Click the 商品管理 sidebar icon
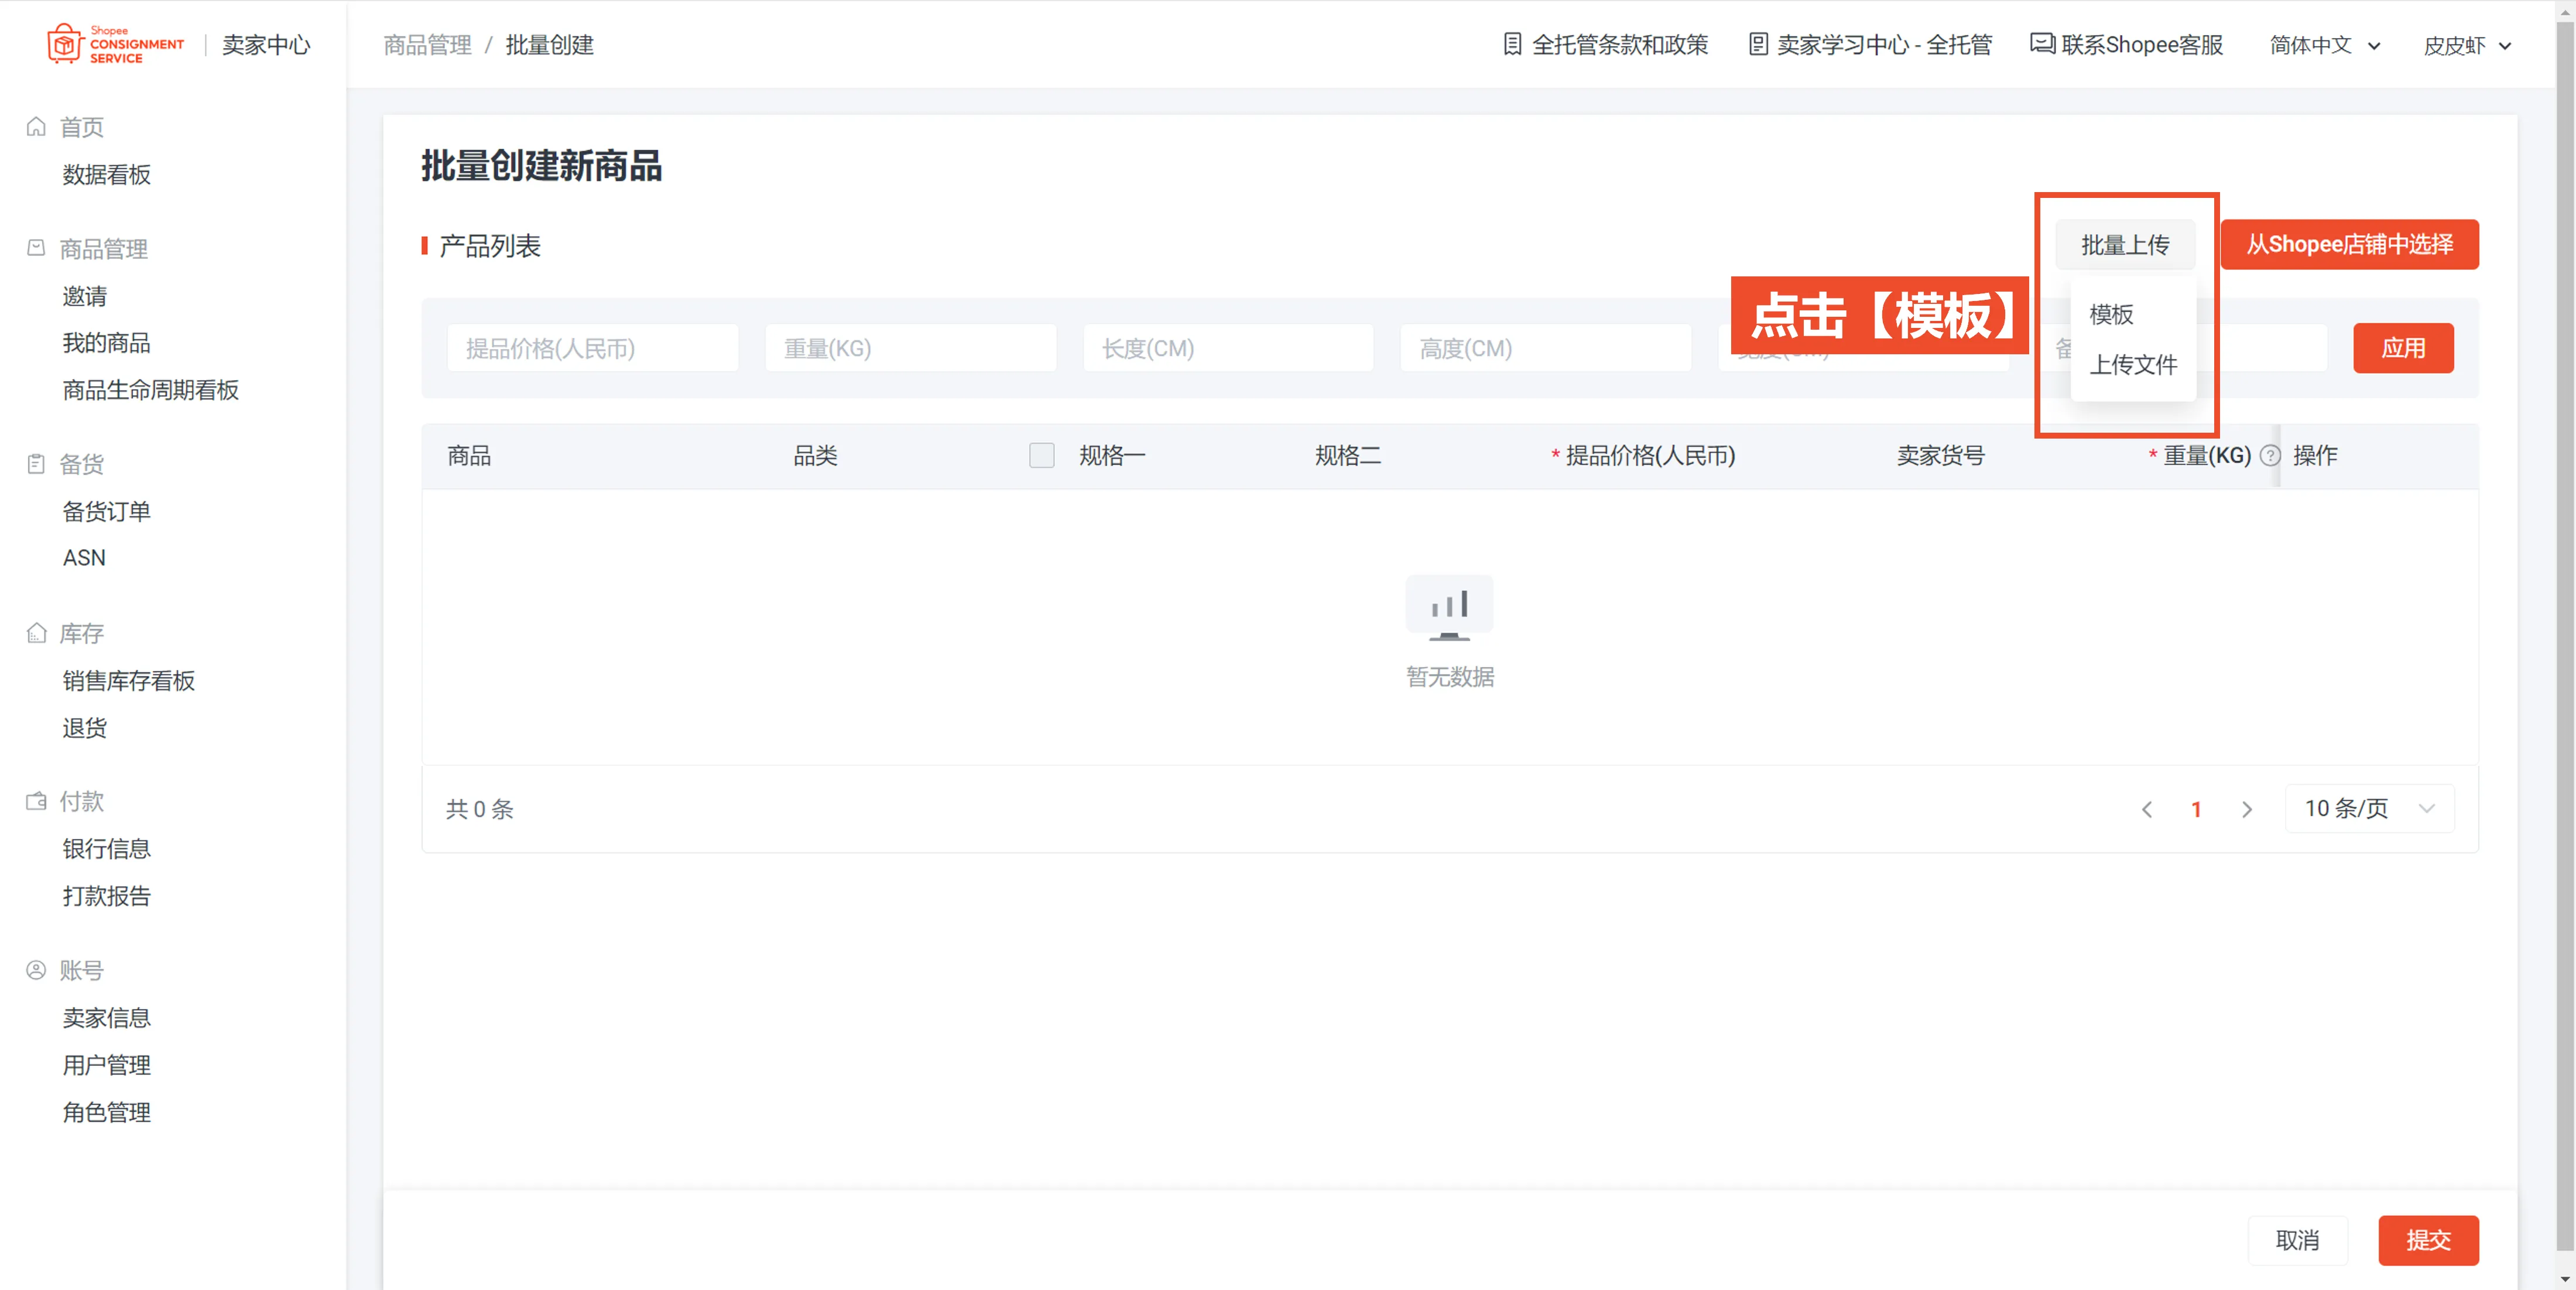 tap(36, 248)
